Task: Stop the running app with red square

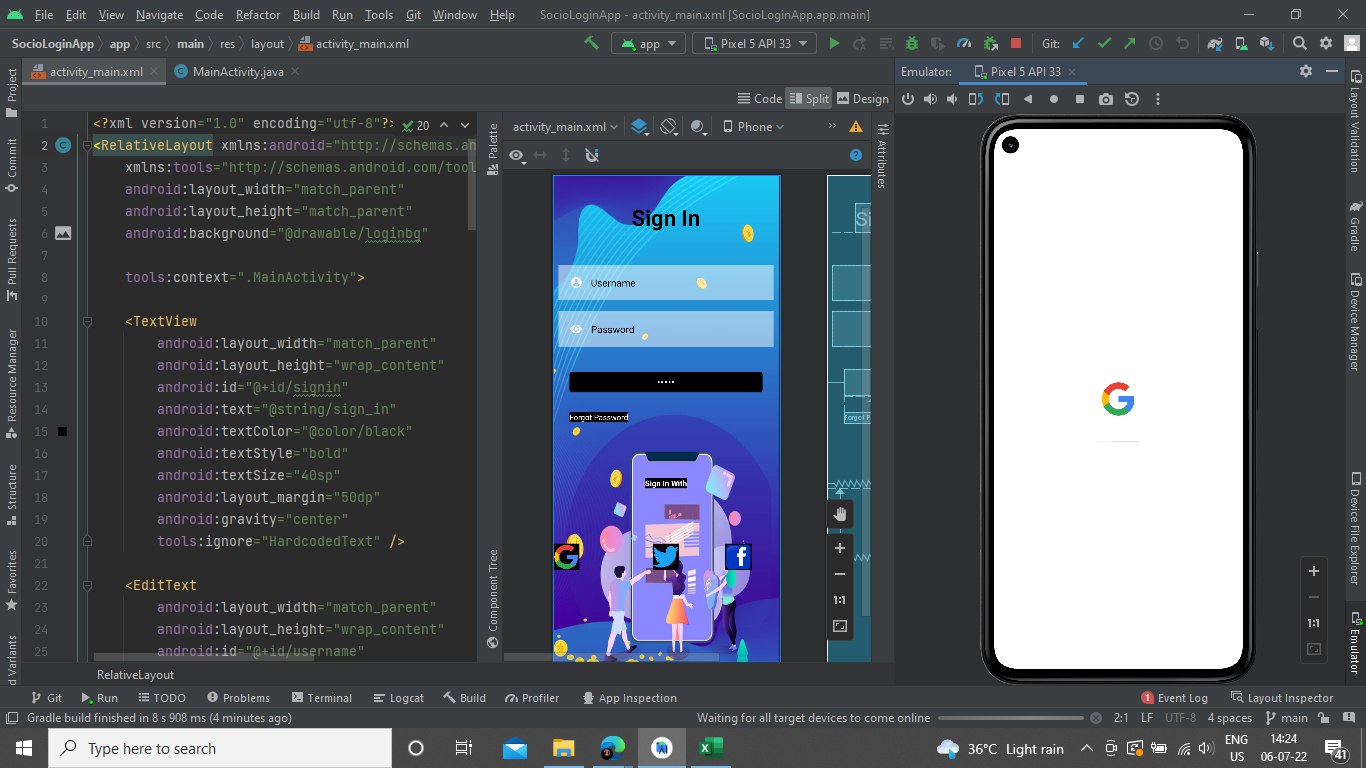Action: (1016, 44)
